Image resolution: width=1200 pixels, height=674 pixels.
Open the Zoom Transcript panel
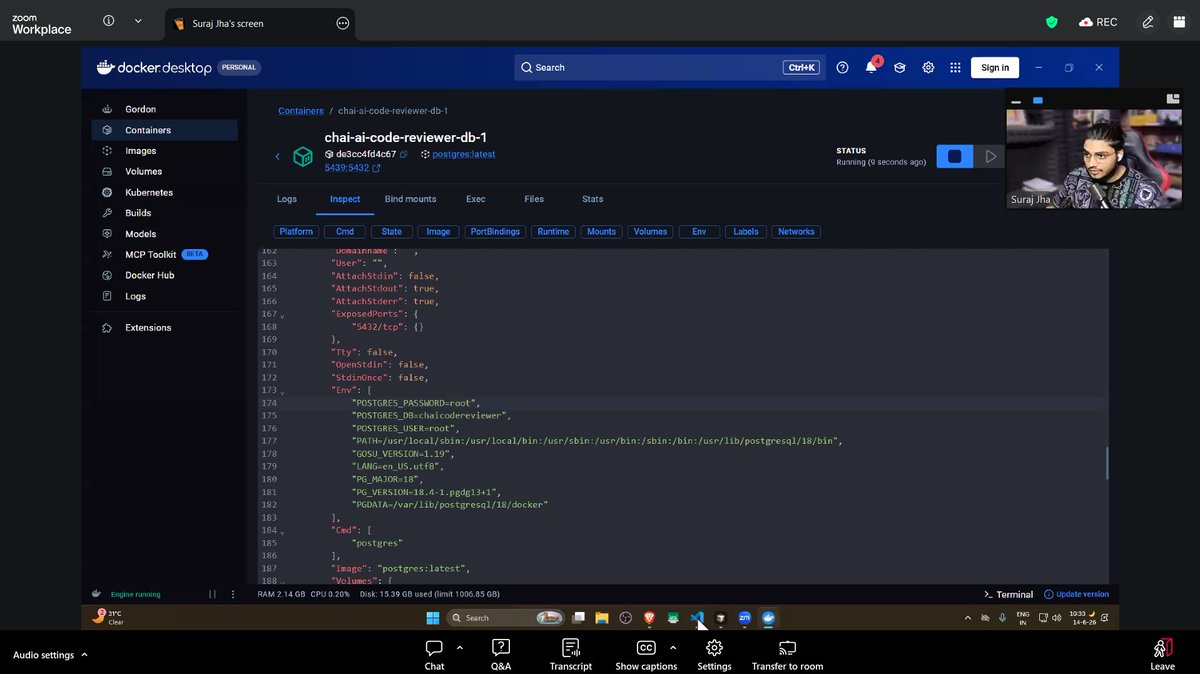571,655
